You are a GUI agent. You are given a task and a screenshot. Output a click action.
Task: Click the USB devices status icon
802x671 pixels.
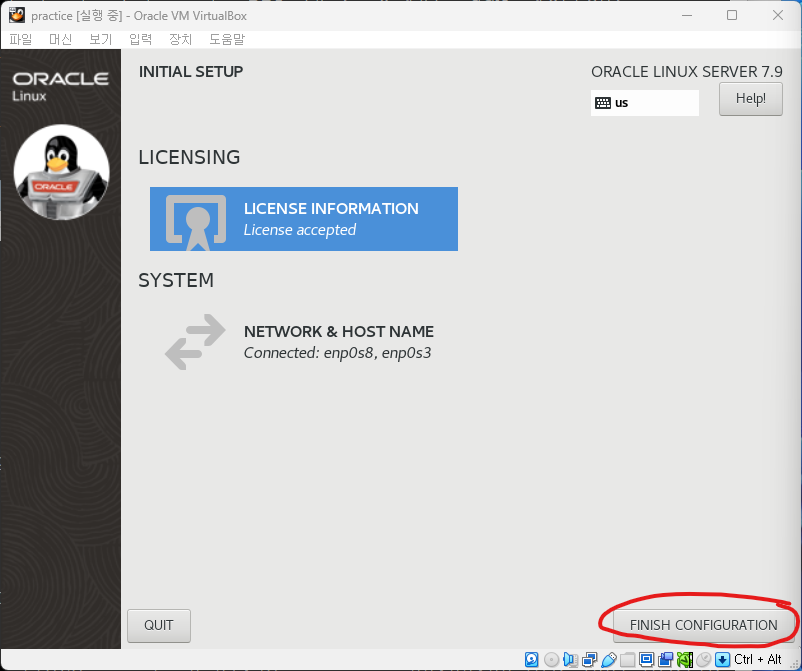point(609,659)
